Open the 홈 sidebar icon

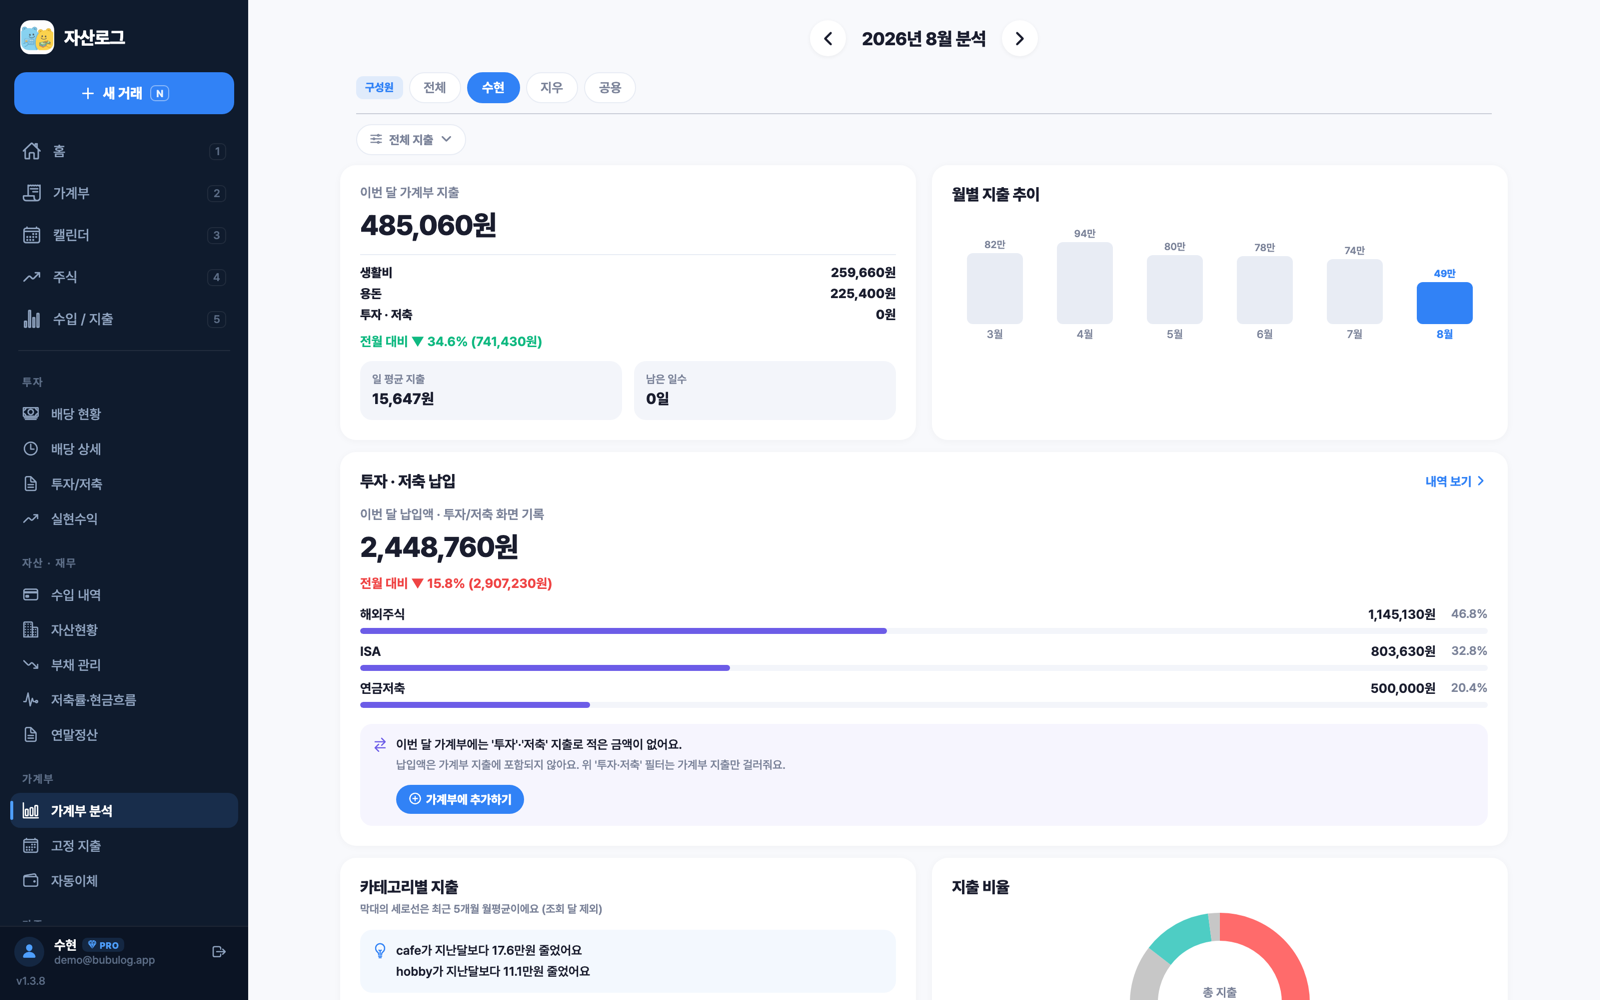(x=32, y=151)
